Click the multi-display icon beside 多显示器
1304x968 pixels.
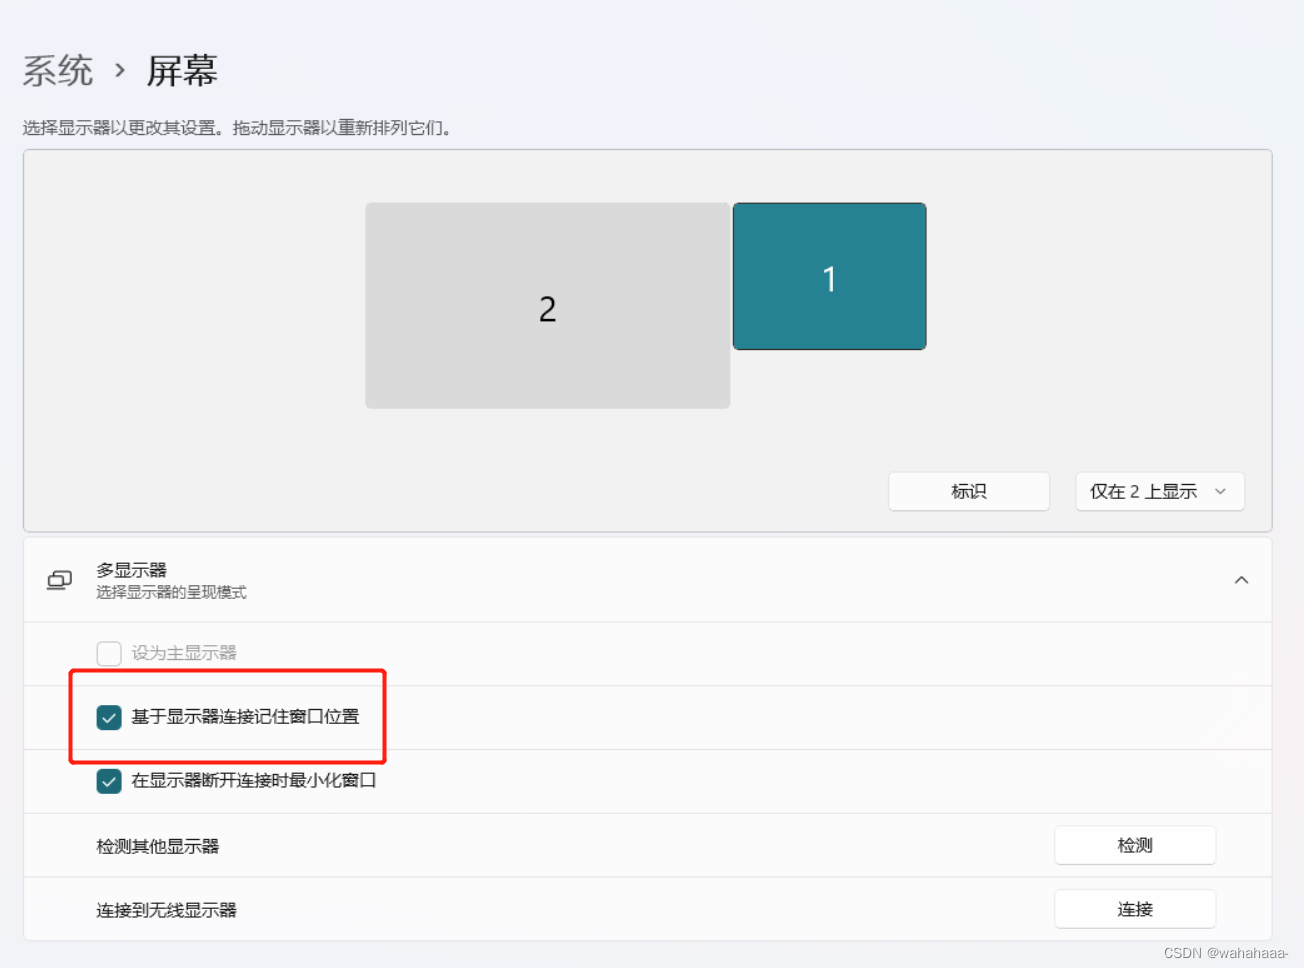point(59,580)
